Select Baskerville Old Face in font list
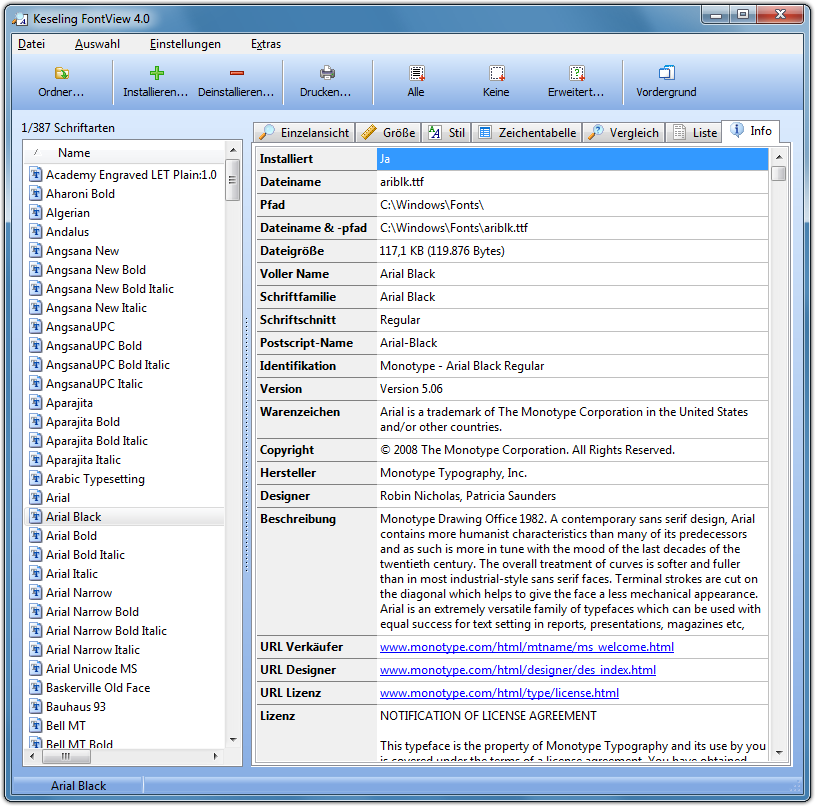 tap(97, 688)
